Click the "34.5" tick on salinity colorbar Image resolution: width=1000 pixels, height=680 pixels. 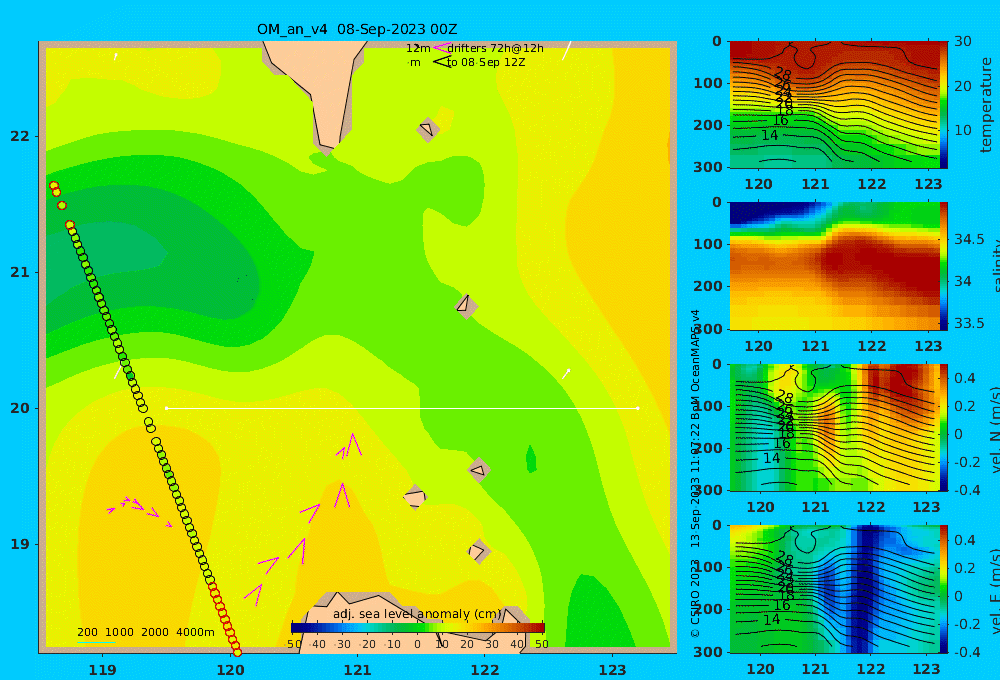[969, 239]
